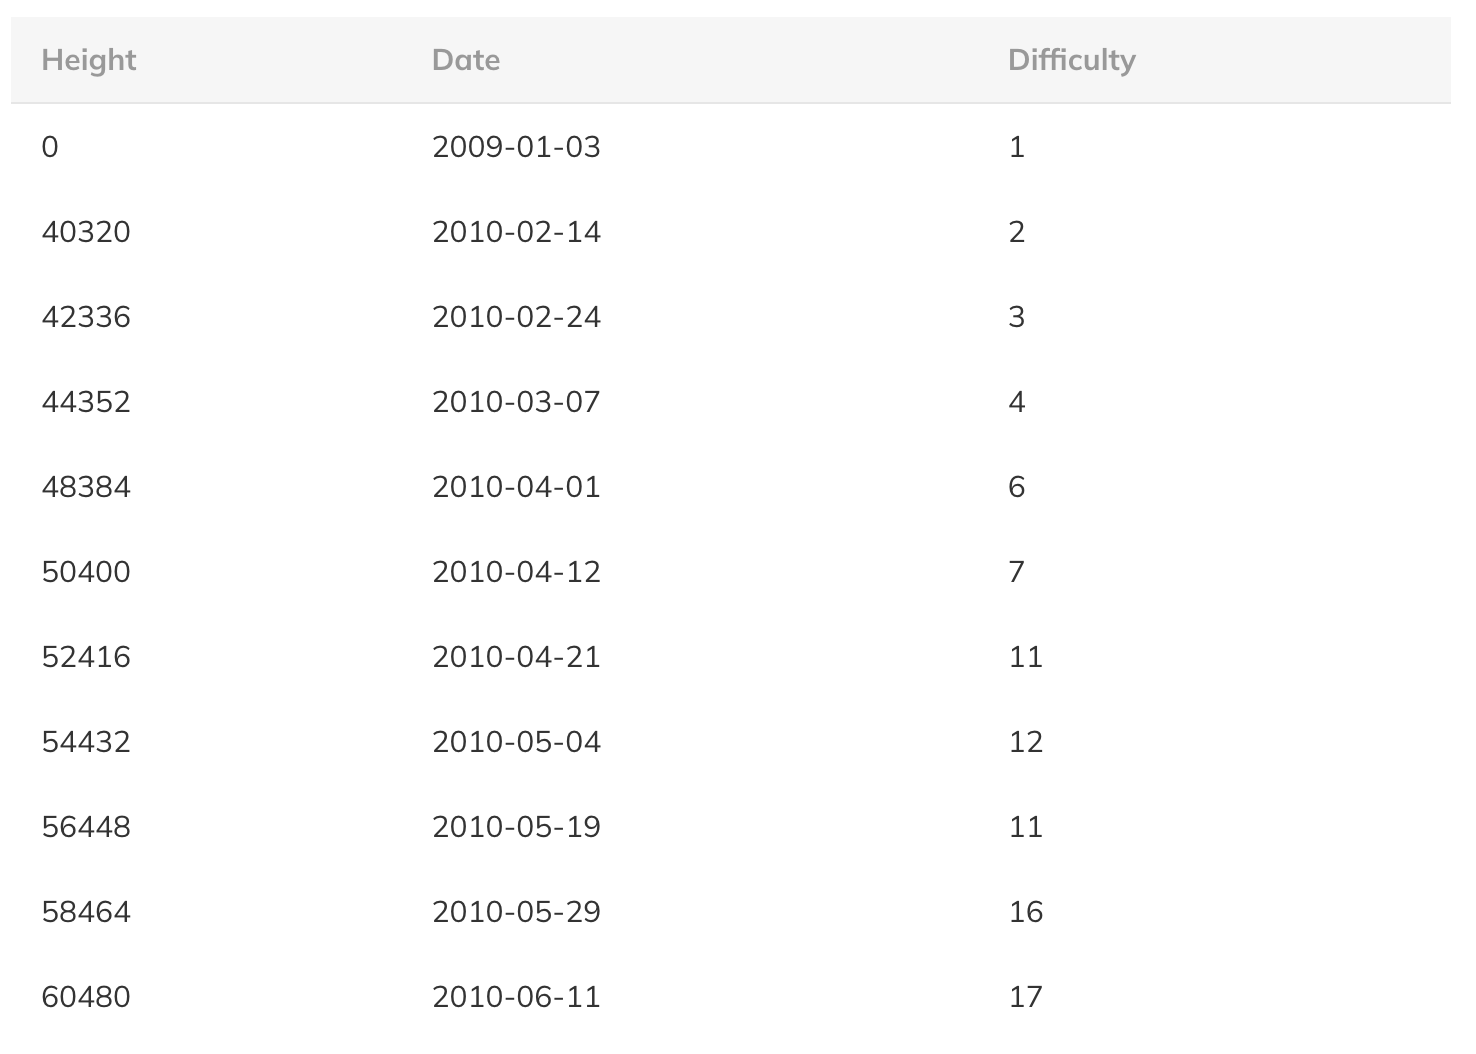Click the height 42336 entry

pyautogui.click(x=86, y=317)
